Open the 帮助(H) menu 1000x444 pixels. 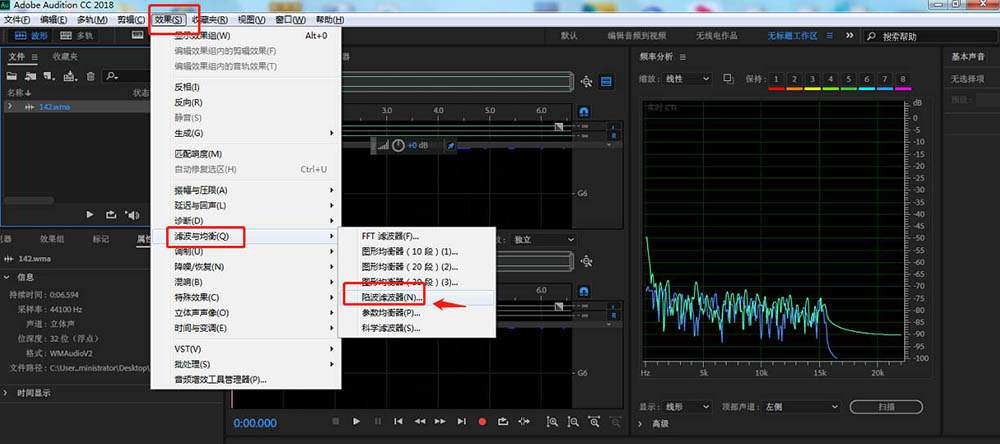330,20
